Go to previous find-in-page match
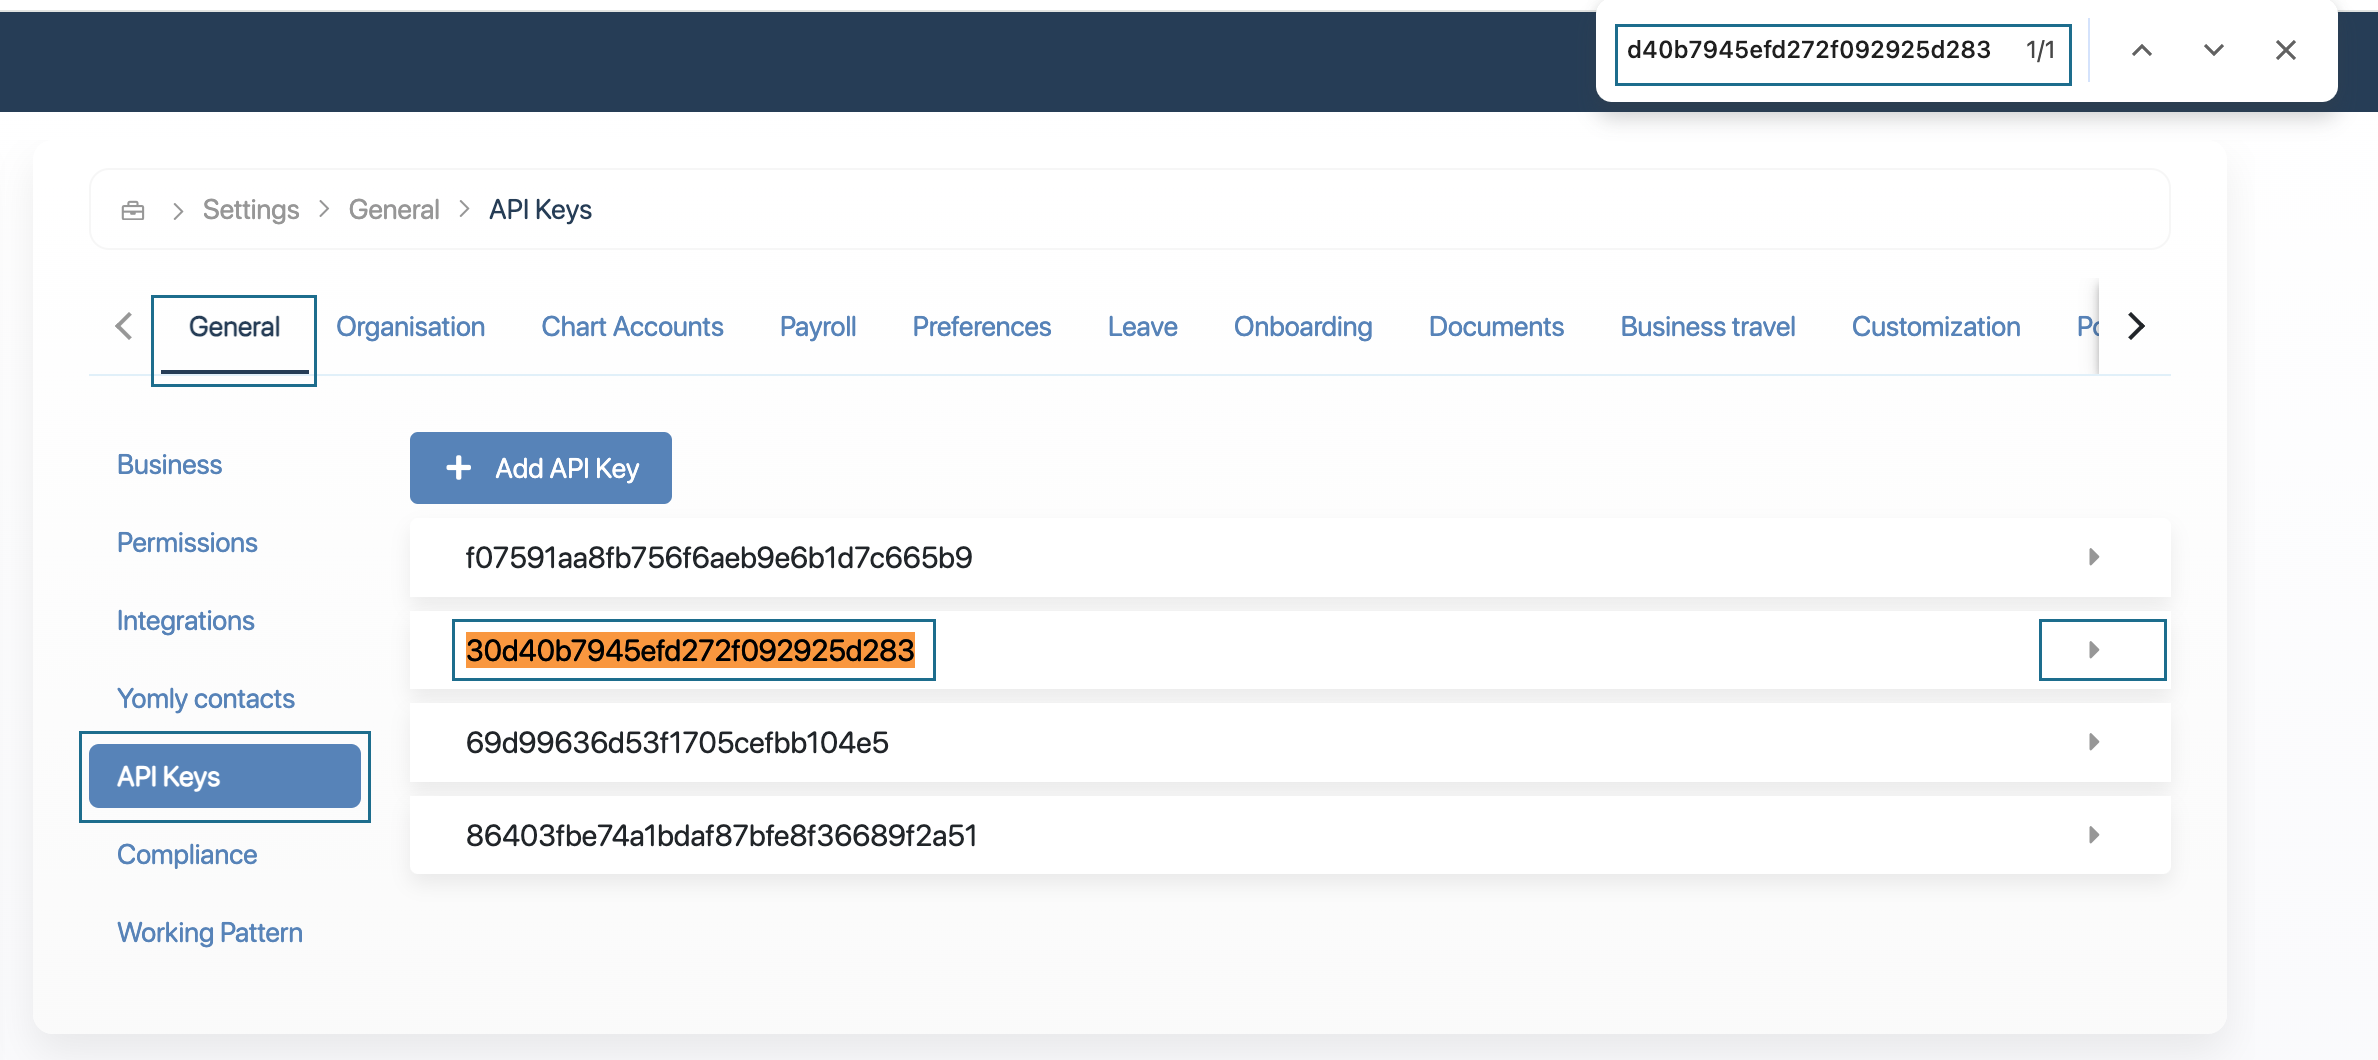2378x1060 pixels. pos(2141,50)
